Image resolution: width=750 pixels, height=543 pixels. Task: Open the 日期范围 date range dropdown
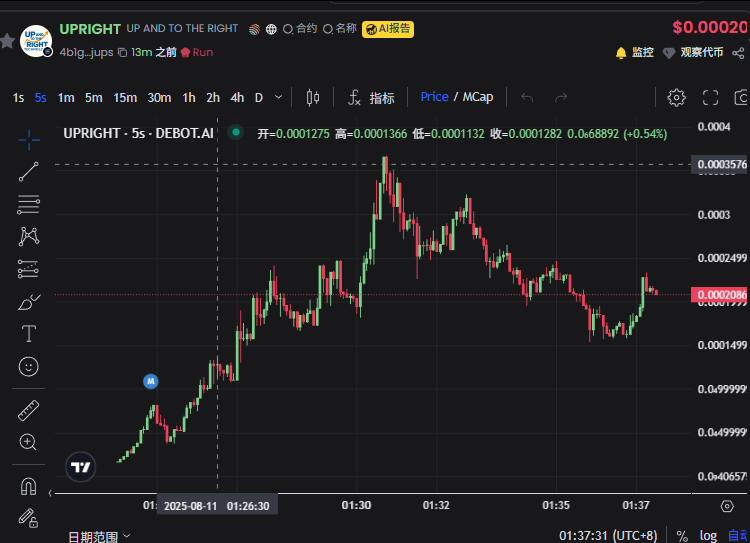tap(99, 536)
